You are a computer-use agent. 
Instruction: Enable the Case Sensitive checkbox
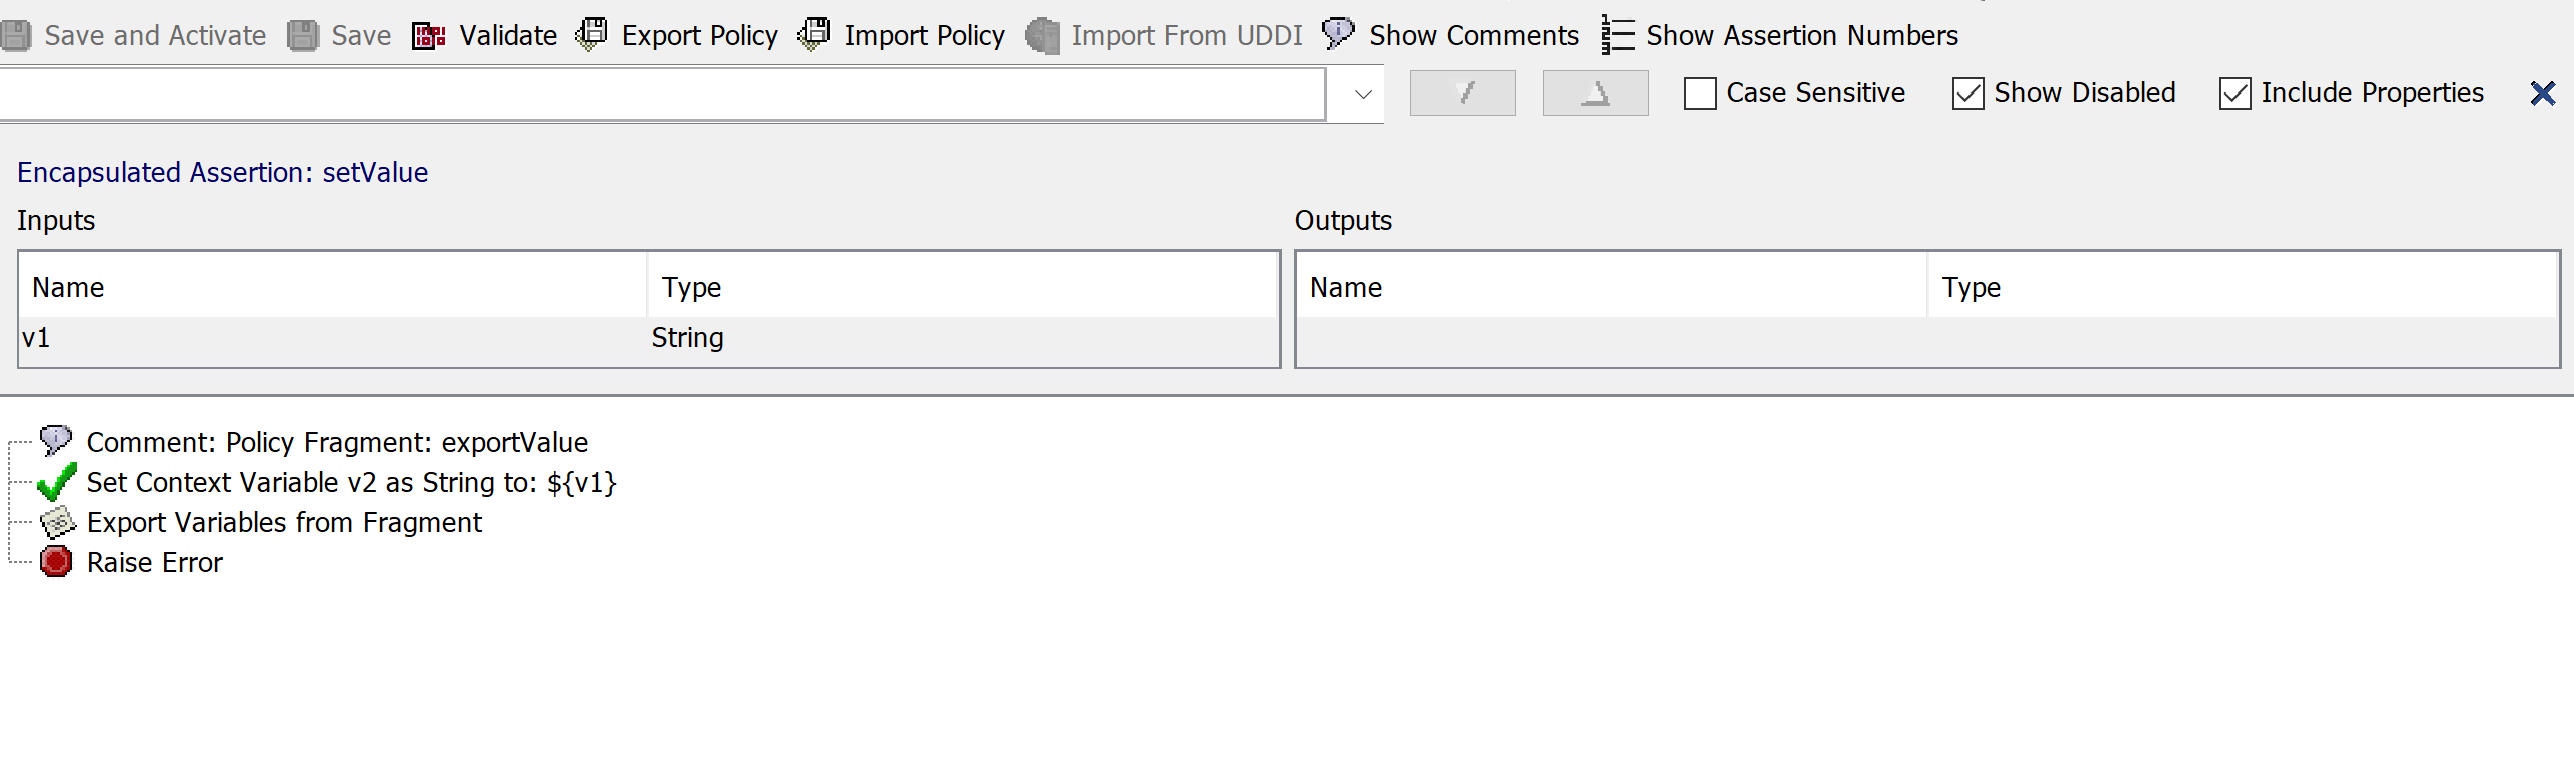1700,93
